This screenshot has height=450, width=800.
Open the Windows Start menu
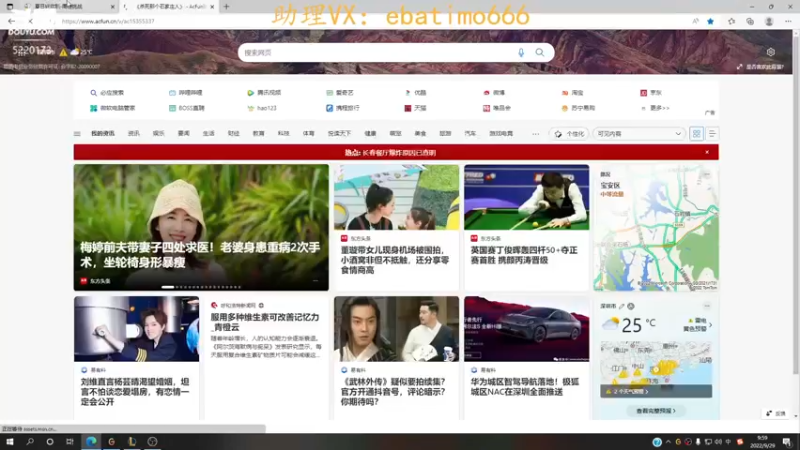(10, 442)
